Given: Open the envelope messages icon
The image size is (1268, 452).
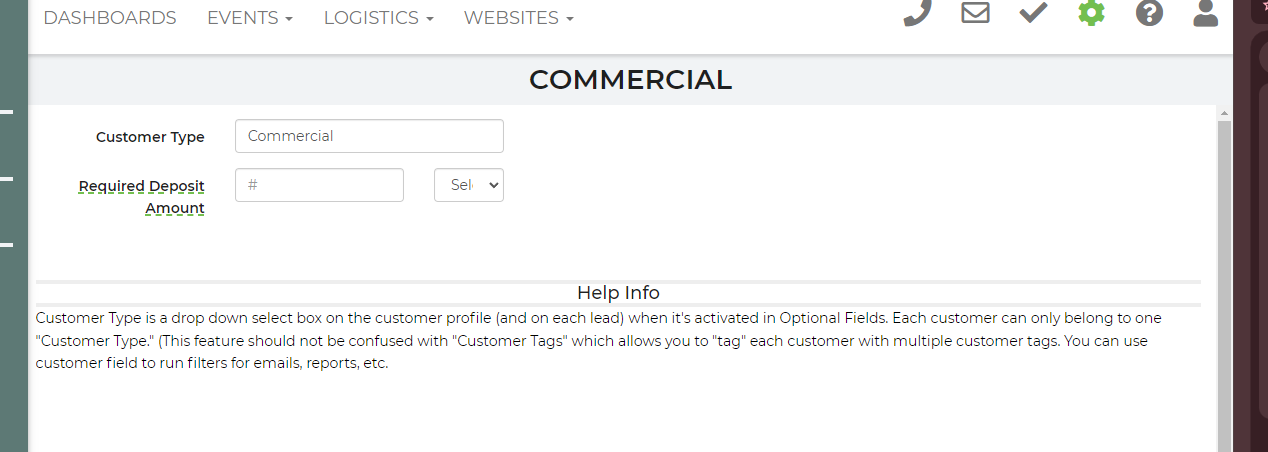Looking at the screenshot, I should (x=975, y=13).
